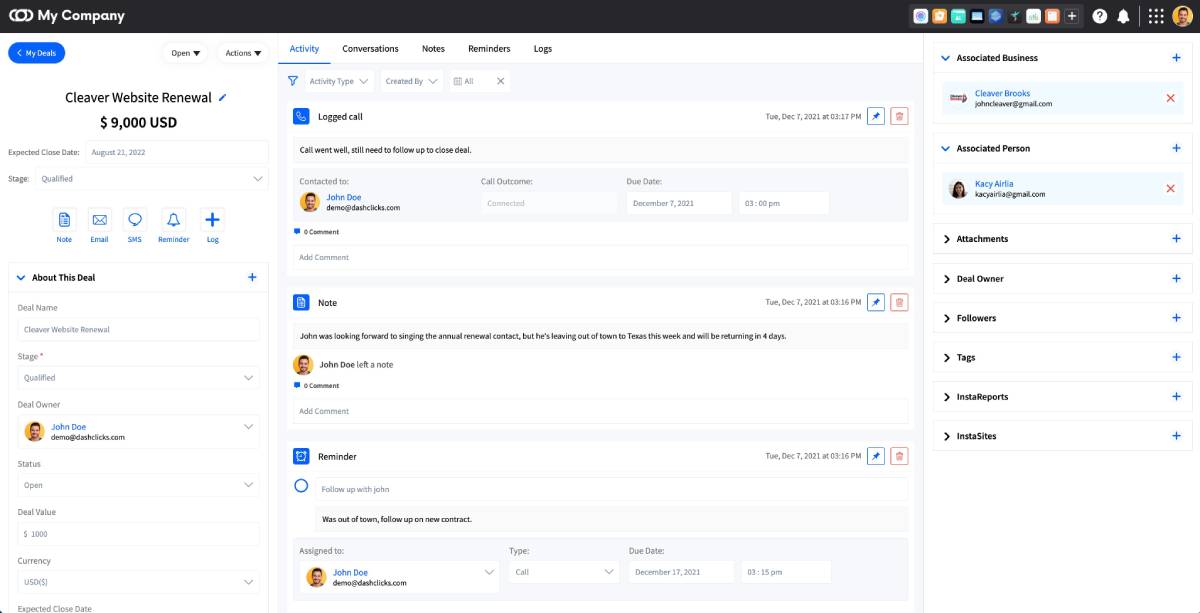Open the notifications bell in header

pos(1124,16)
